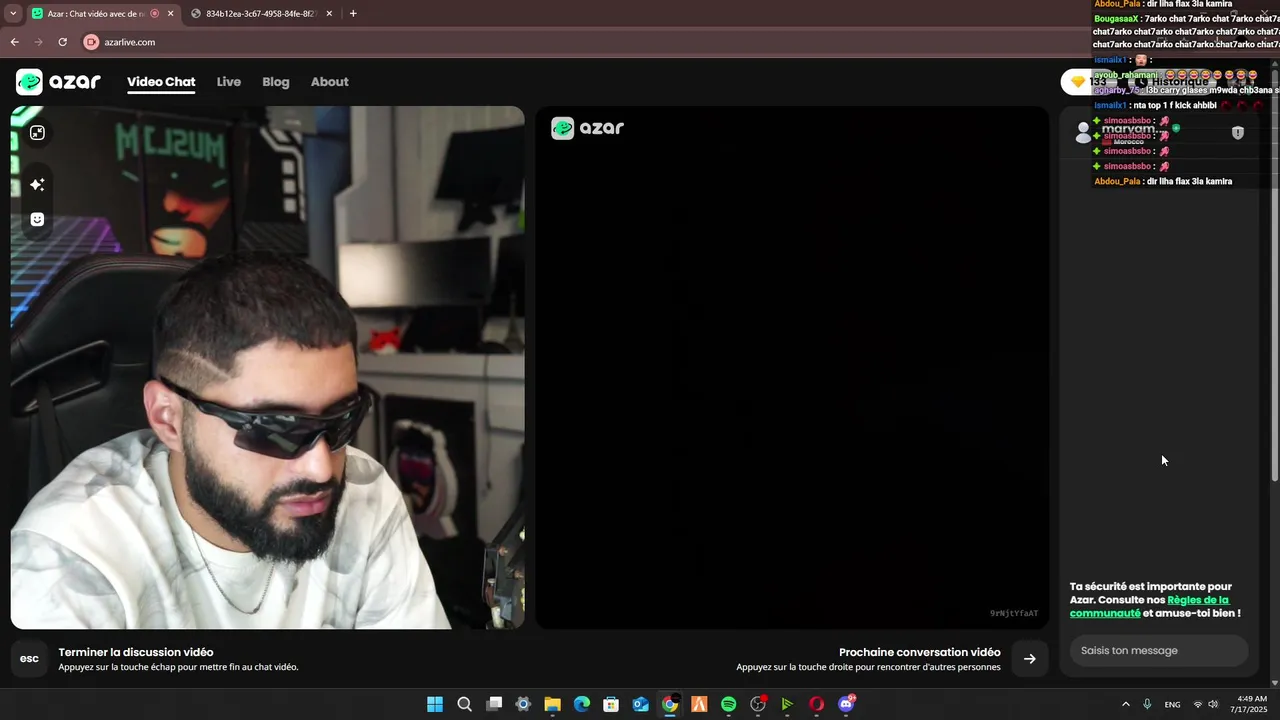Open File Explorer from the taskbar
The height and width of the screenshot is (720, 1280).
coord(552,704)
